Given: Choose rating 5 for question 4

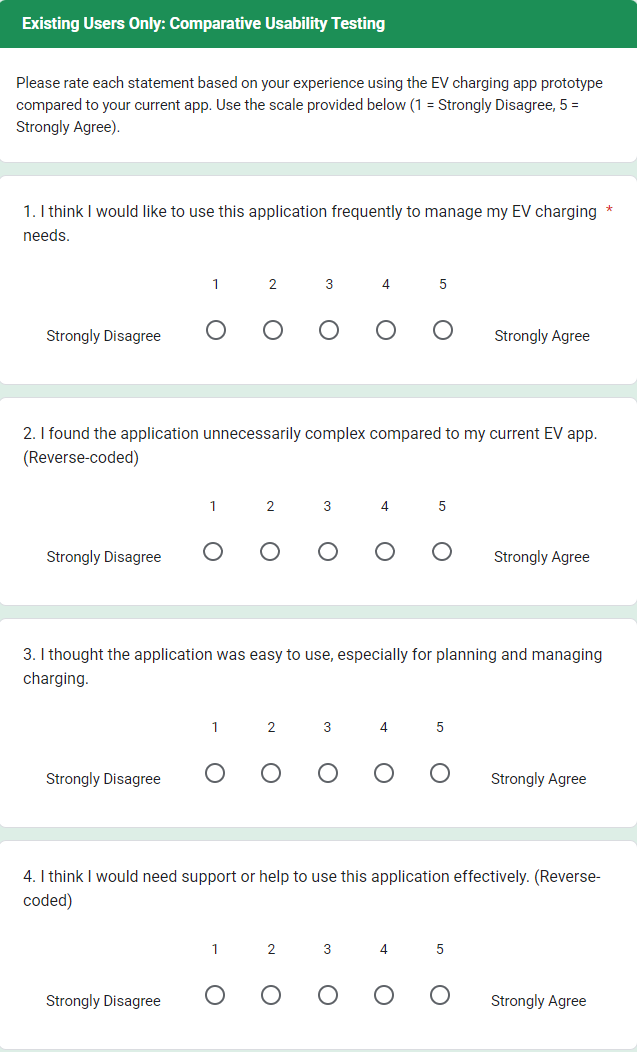Looking at the screenshot, I should (439, 995).
